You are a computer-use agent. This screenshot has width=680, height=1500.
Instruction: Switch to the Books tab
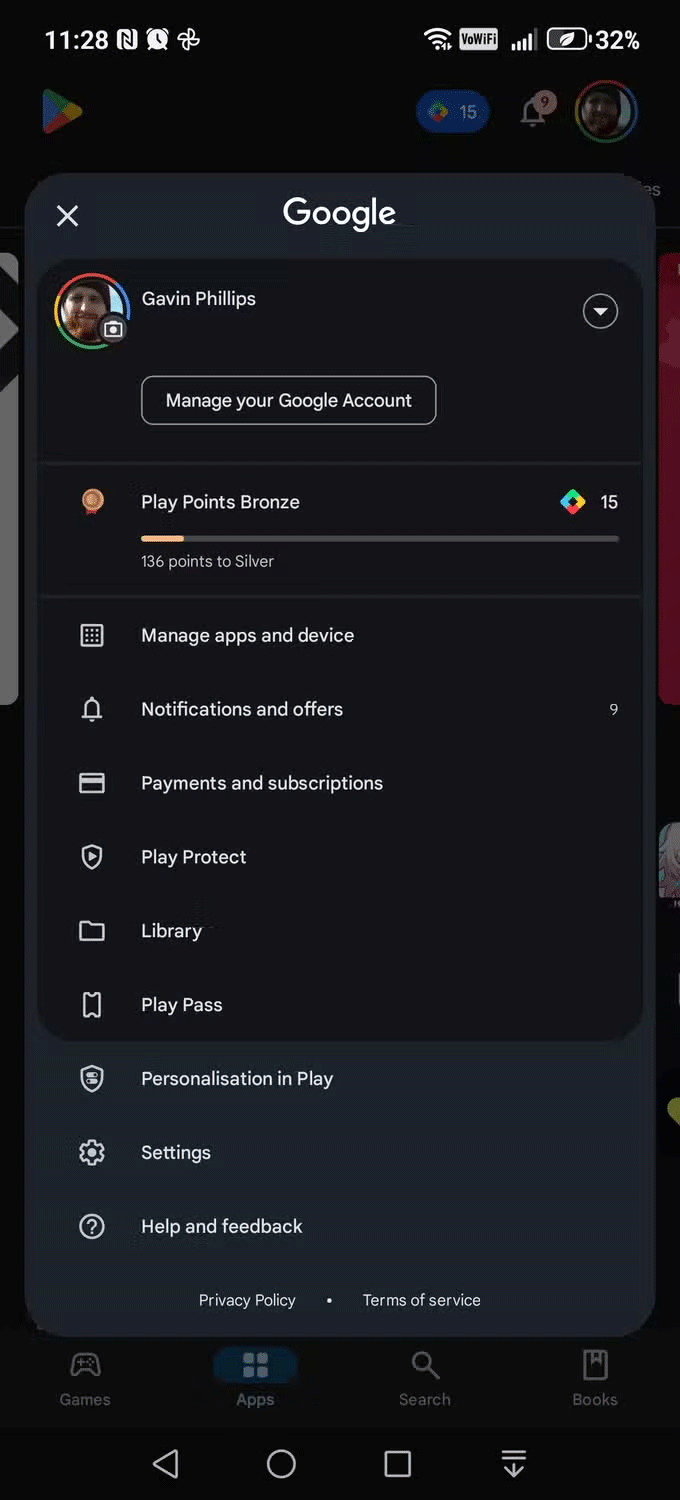(595, 1378)
